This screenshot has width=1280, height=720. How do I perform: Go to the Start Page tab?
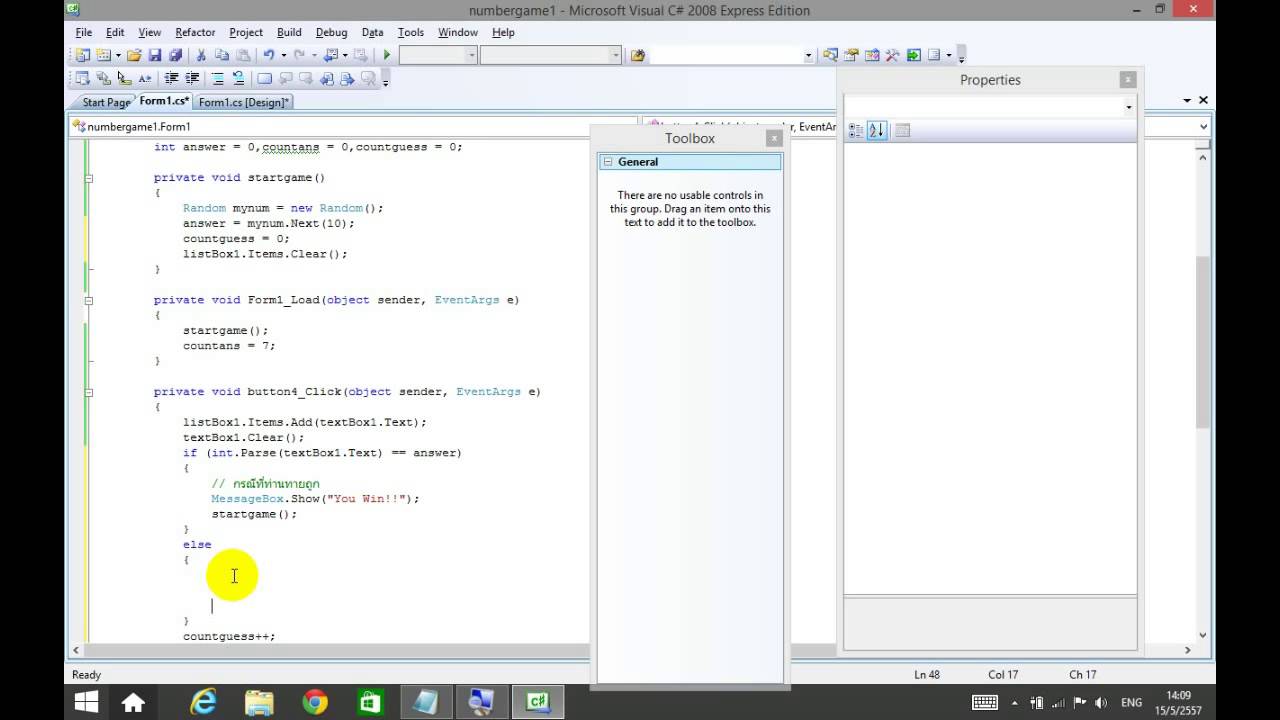coord(106,102)
